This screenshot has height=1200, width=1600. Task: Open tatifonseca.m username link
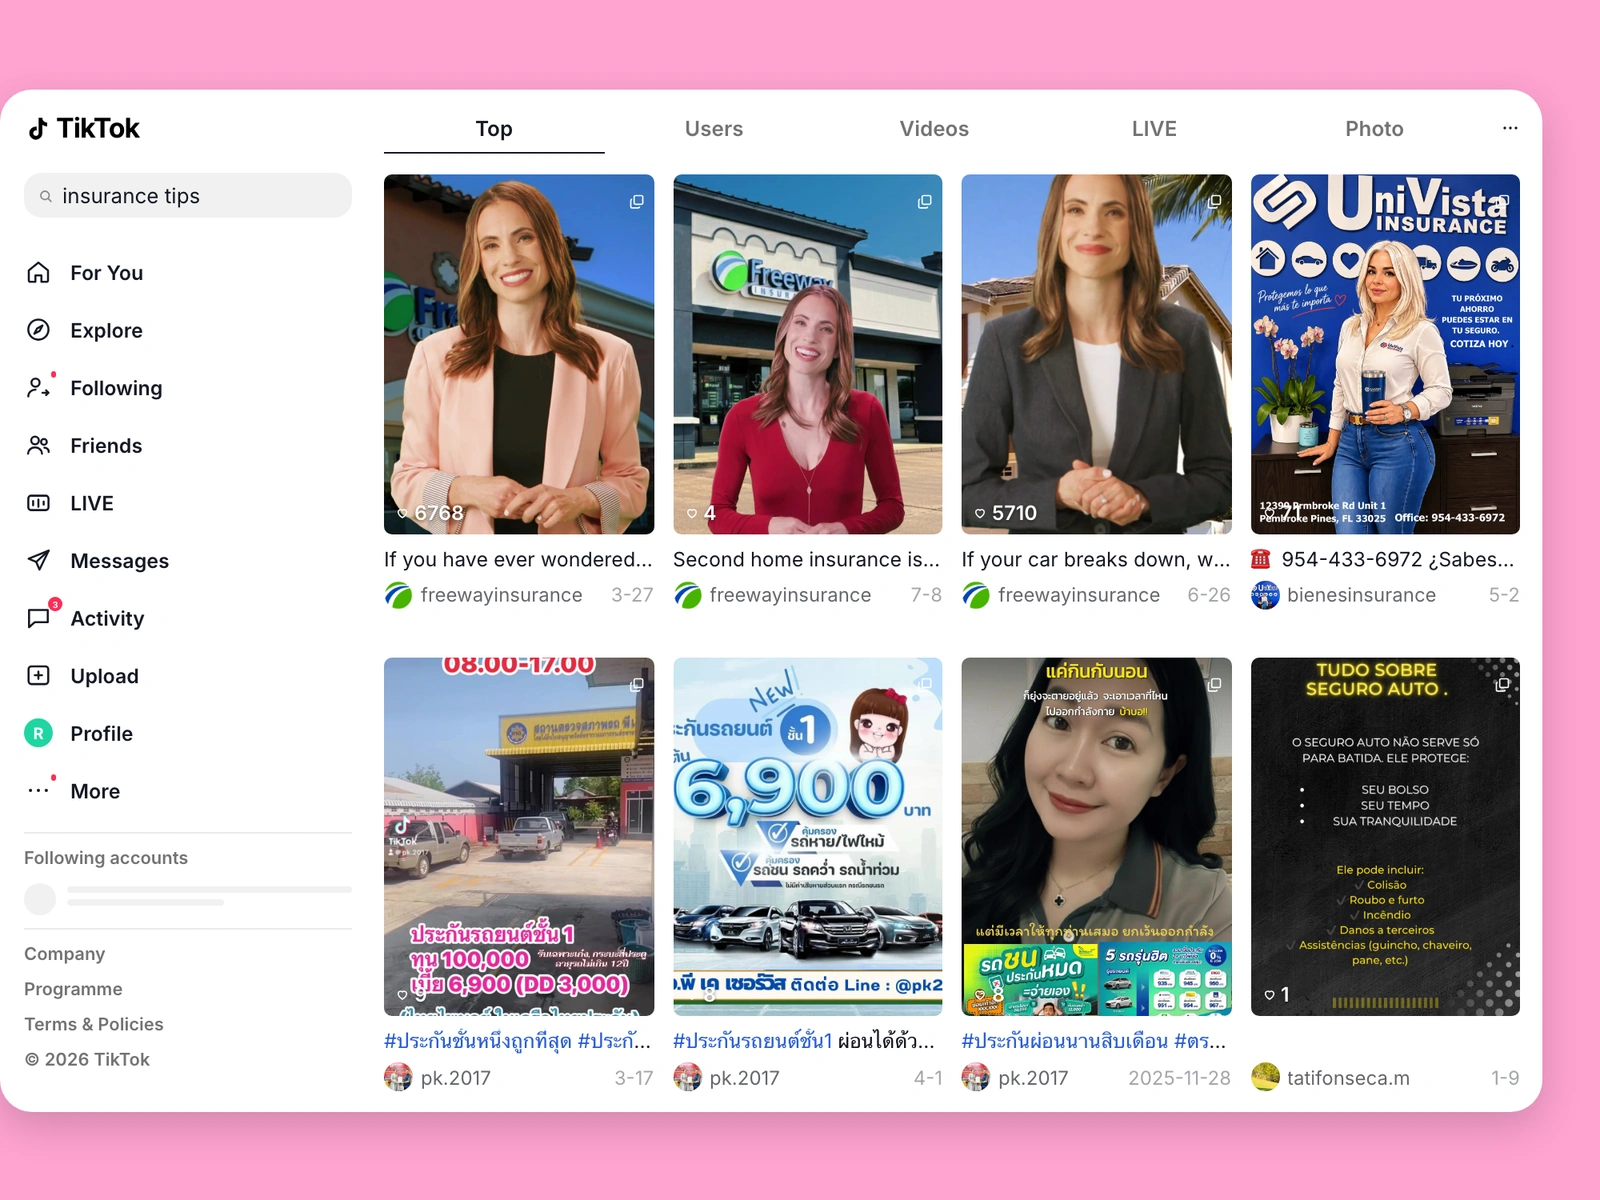1348,1078
